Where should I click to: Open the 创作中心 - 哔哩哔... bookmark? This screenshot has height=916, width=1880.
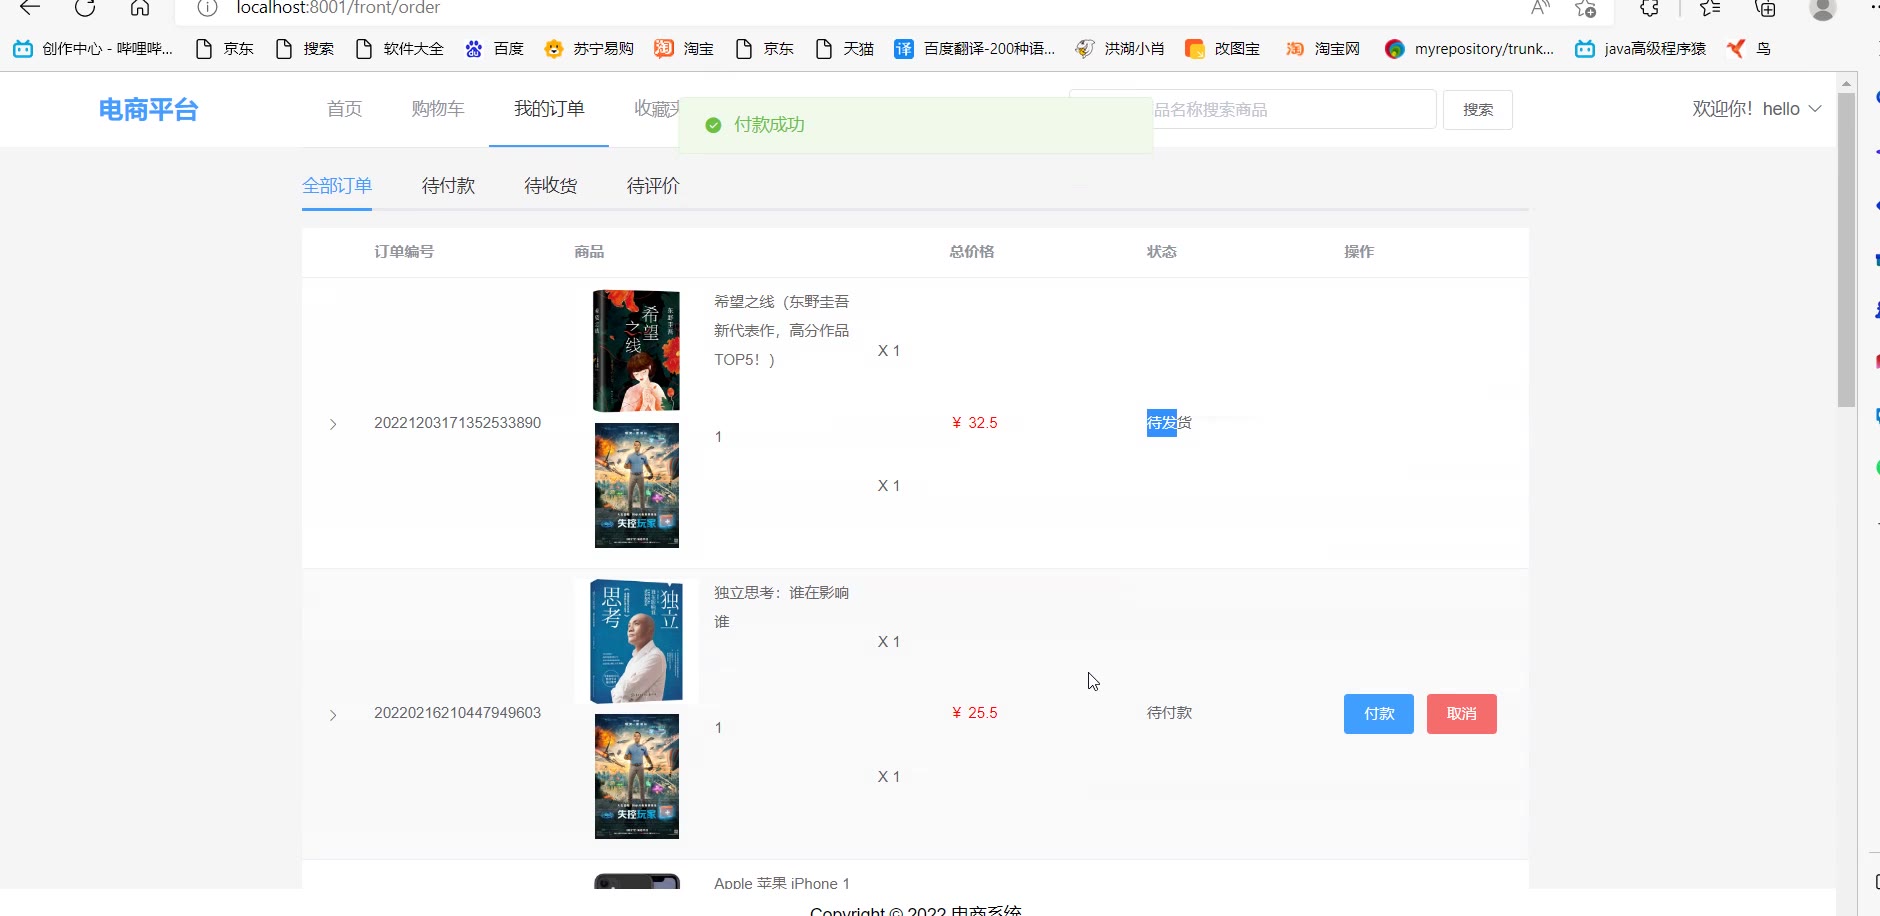click(93, 49)
